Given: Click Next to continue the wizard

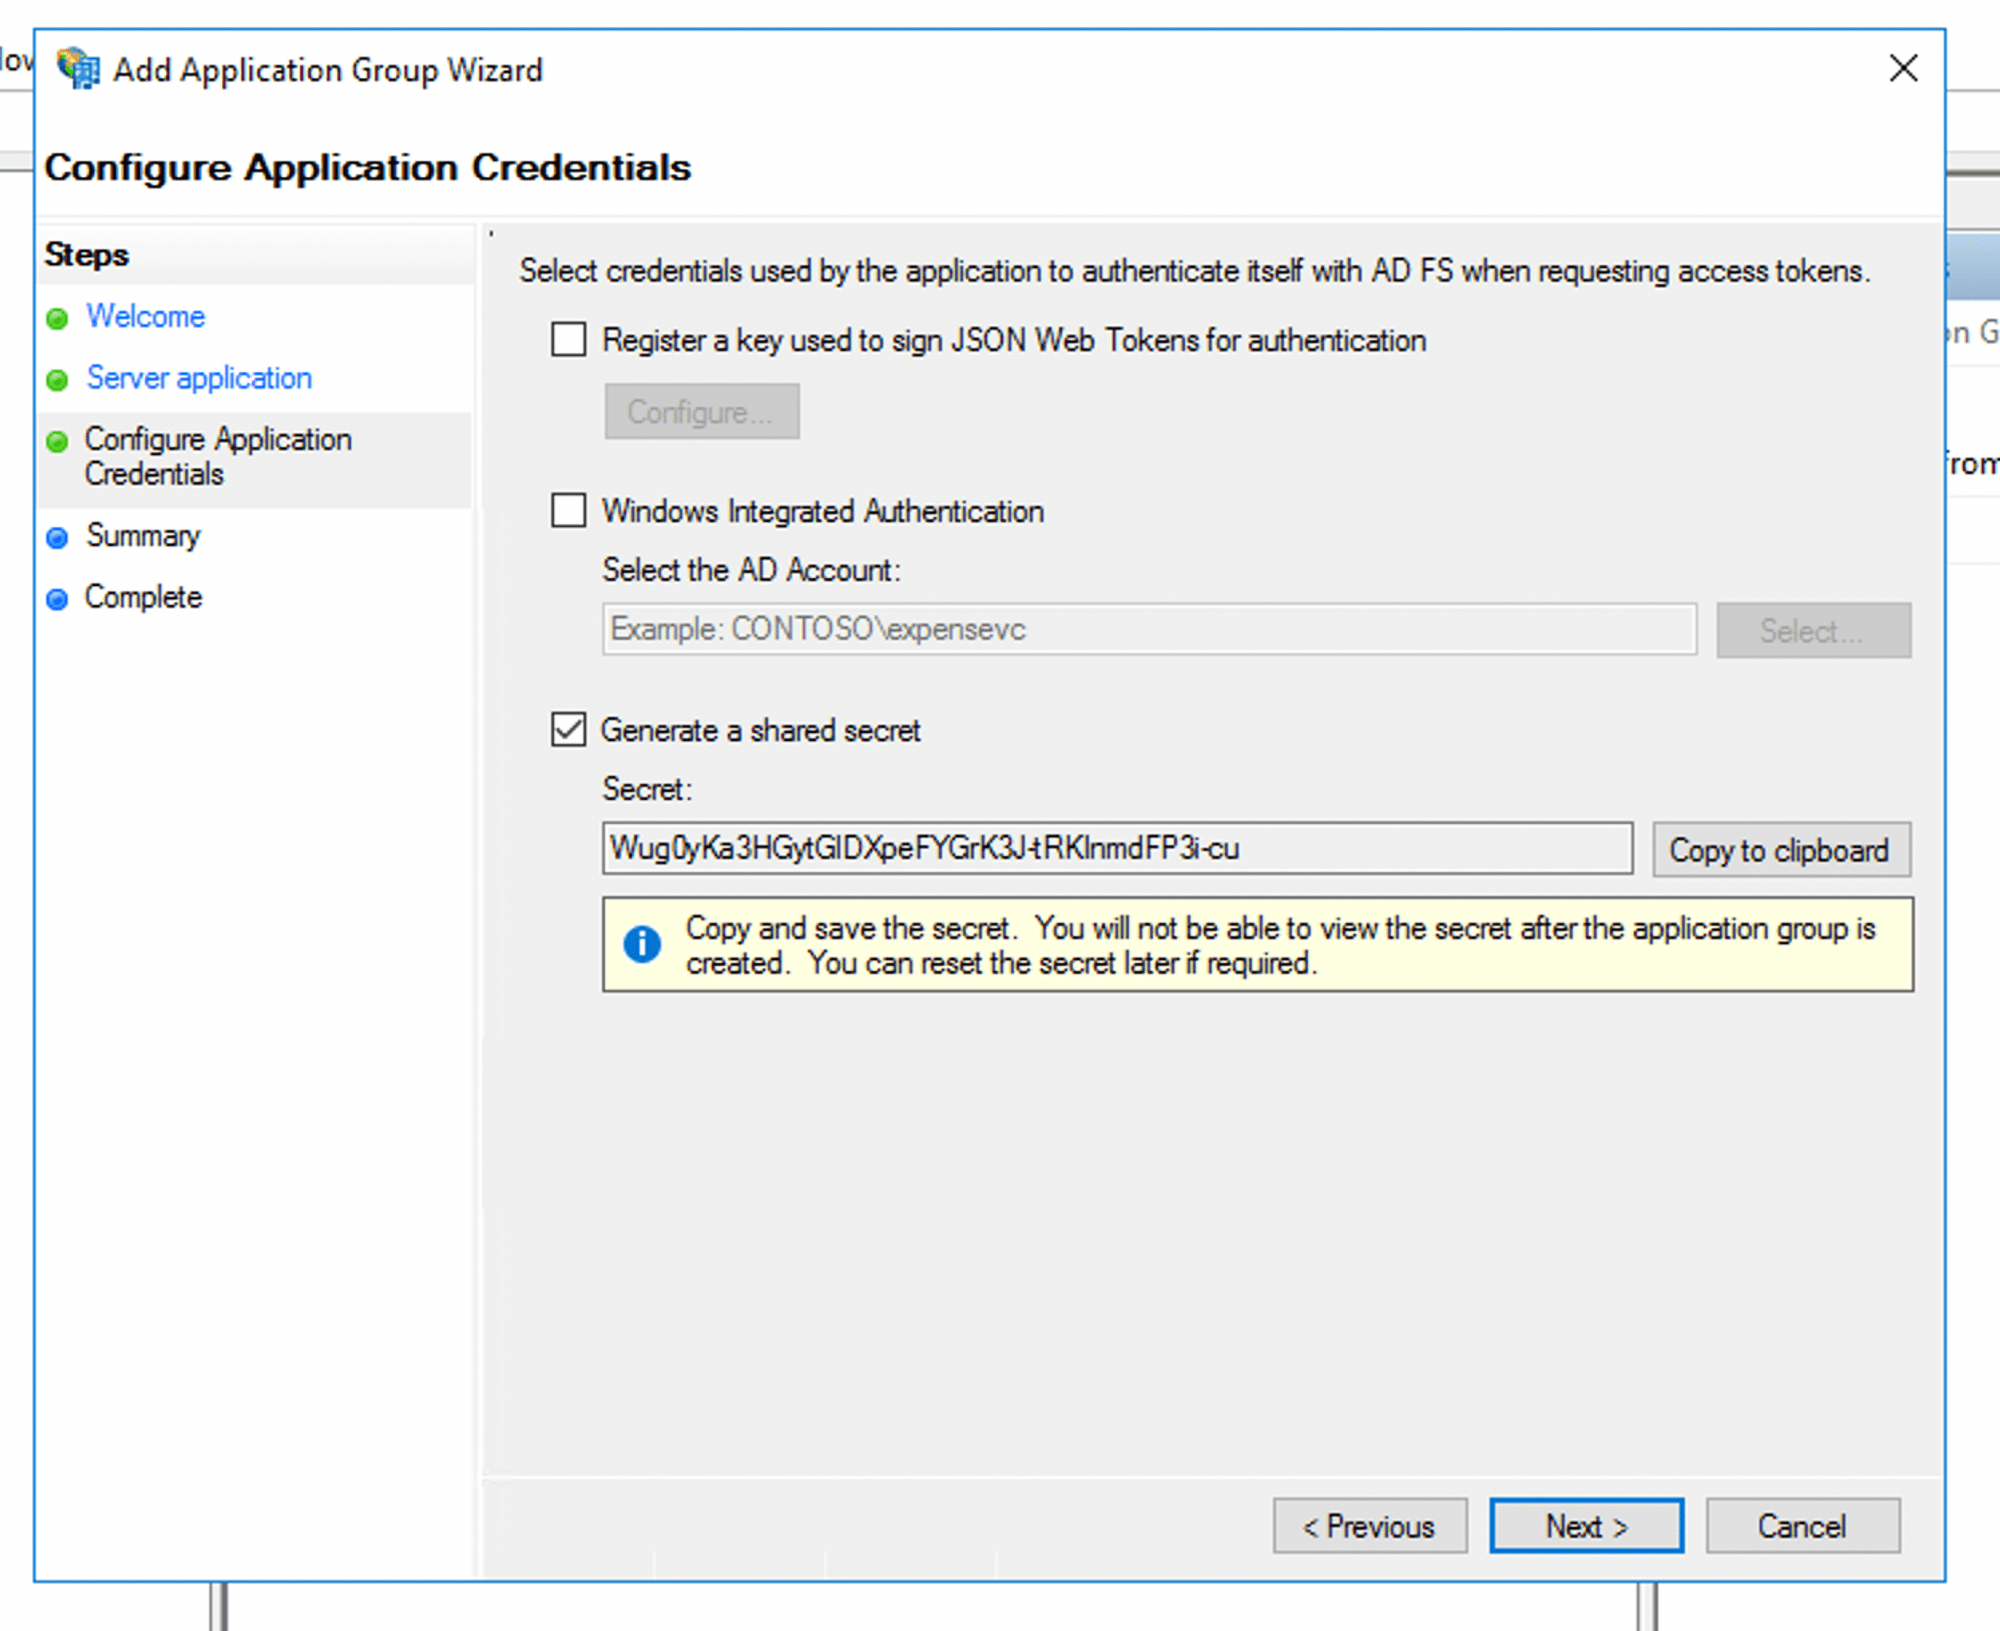Looking at the screenshot, I should (1586, 1526).
